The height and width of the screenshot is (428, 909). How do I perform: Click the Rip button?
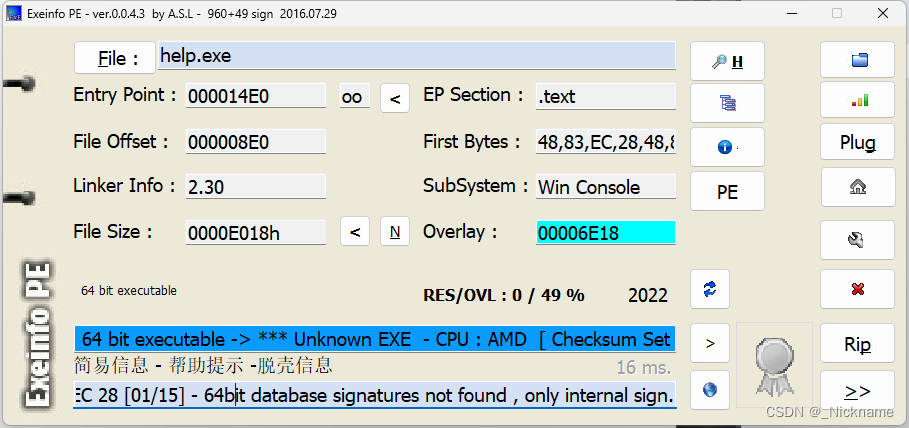tap(857, 344)
